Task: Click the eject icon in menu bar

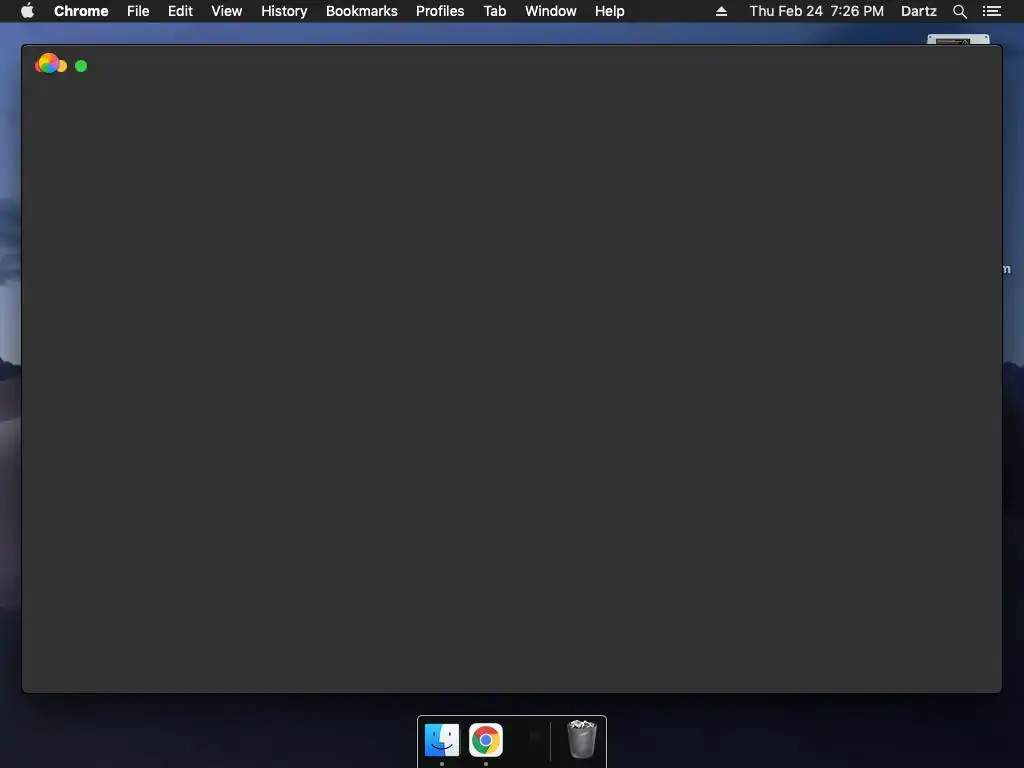Action: 721,11
